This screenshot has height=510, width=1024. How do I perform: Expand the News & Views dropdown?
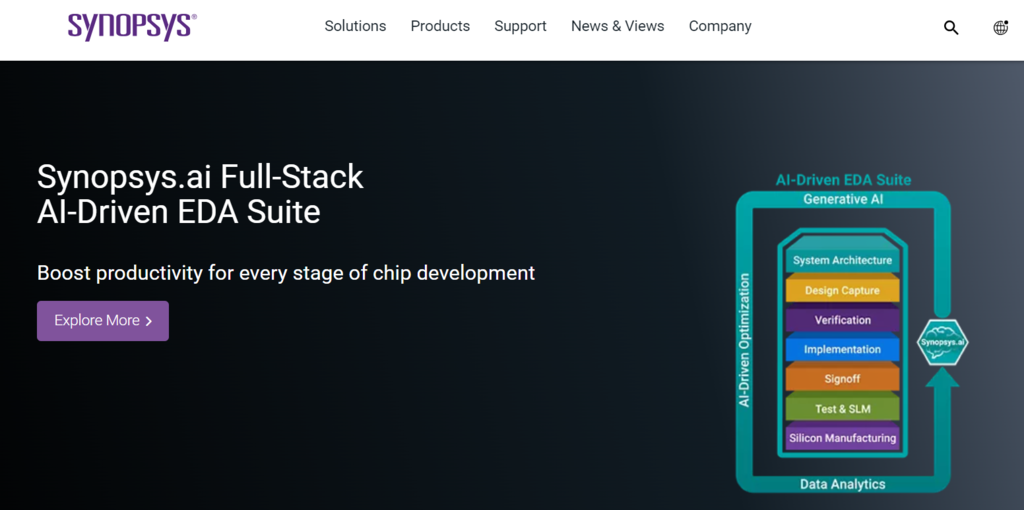617,26
